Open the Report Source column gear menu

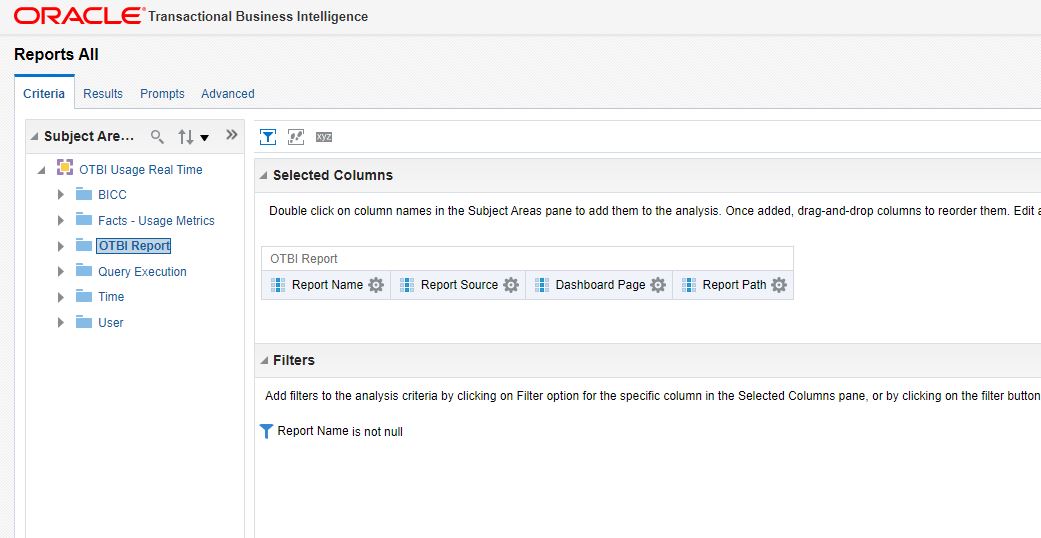pyautogui.click(x=511, y=285)
